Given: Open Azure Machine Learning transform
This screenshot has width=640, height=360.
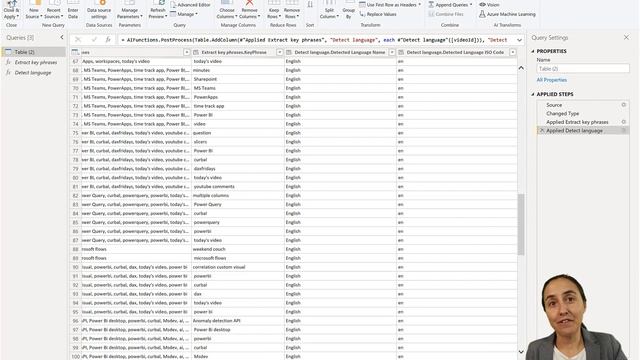Looking at the screenshot, I should [x=507, y=14].
